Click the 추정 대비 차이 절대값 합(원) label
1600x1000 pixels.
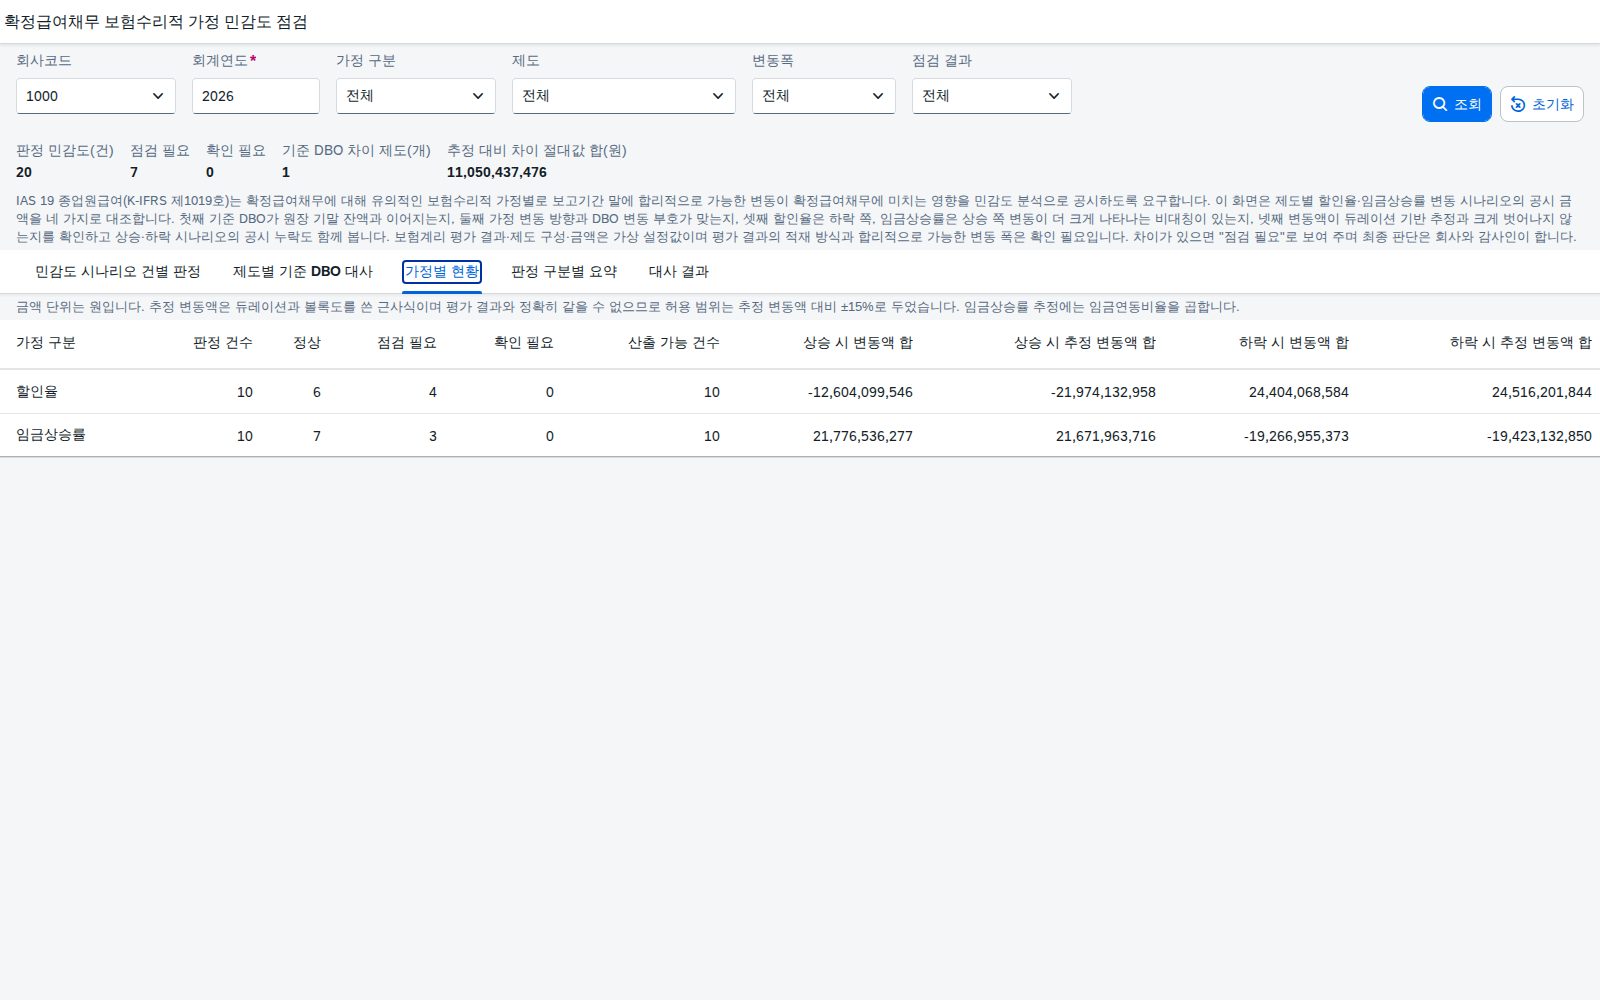tap(537, 151)
